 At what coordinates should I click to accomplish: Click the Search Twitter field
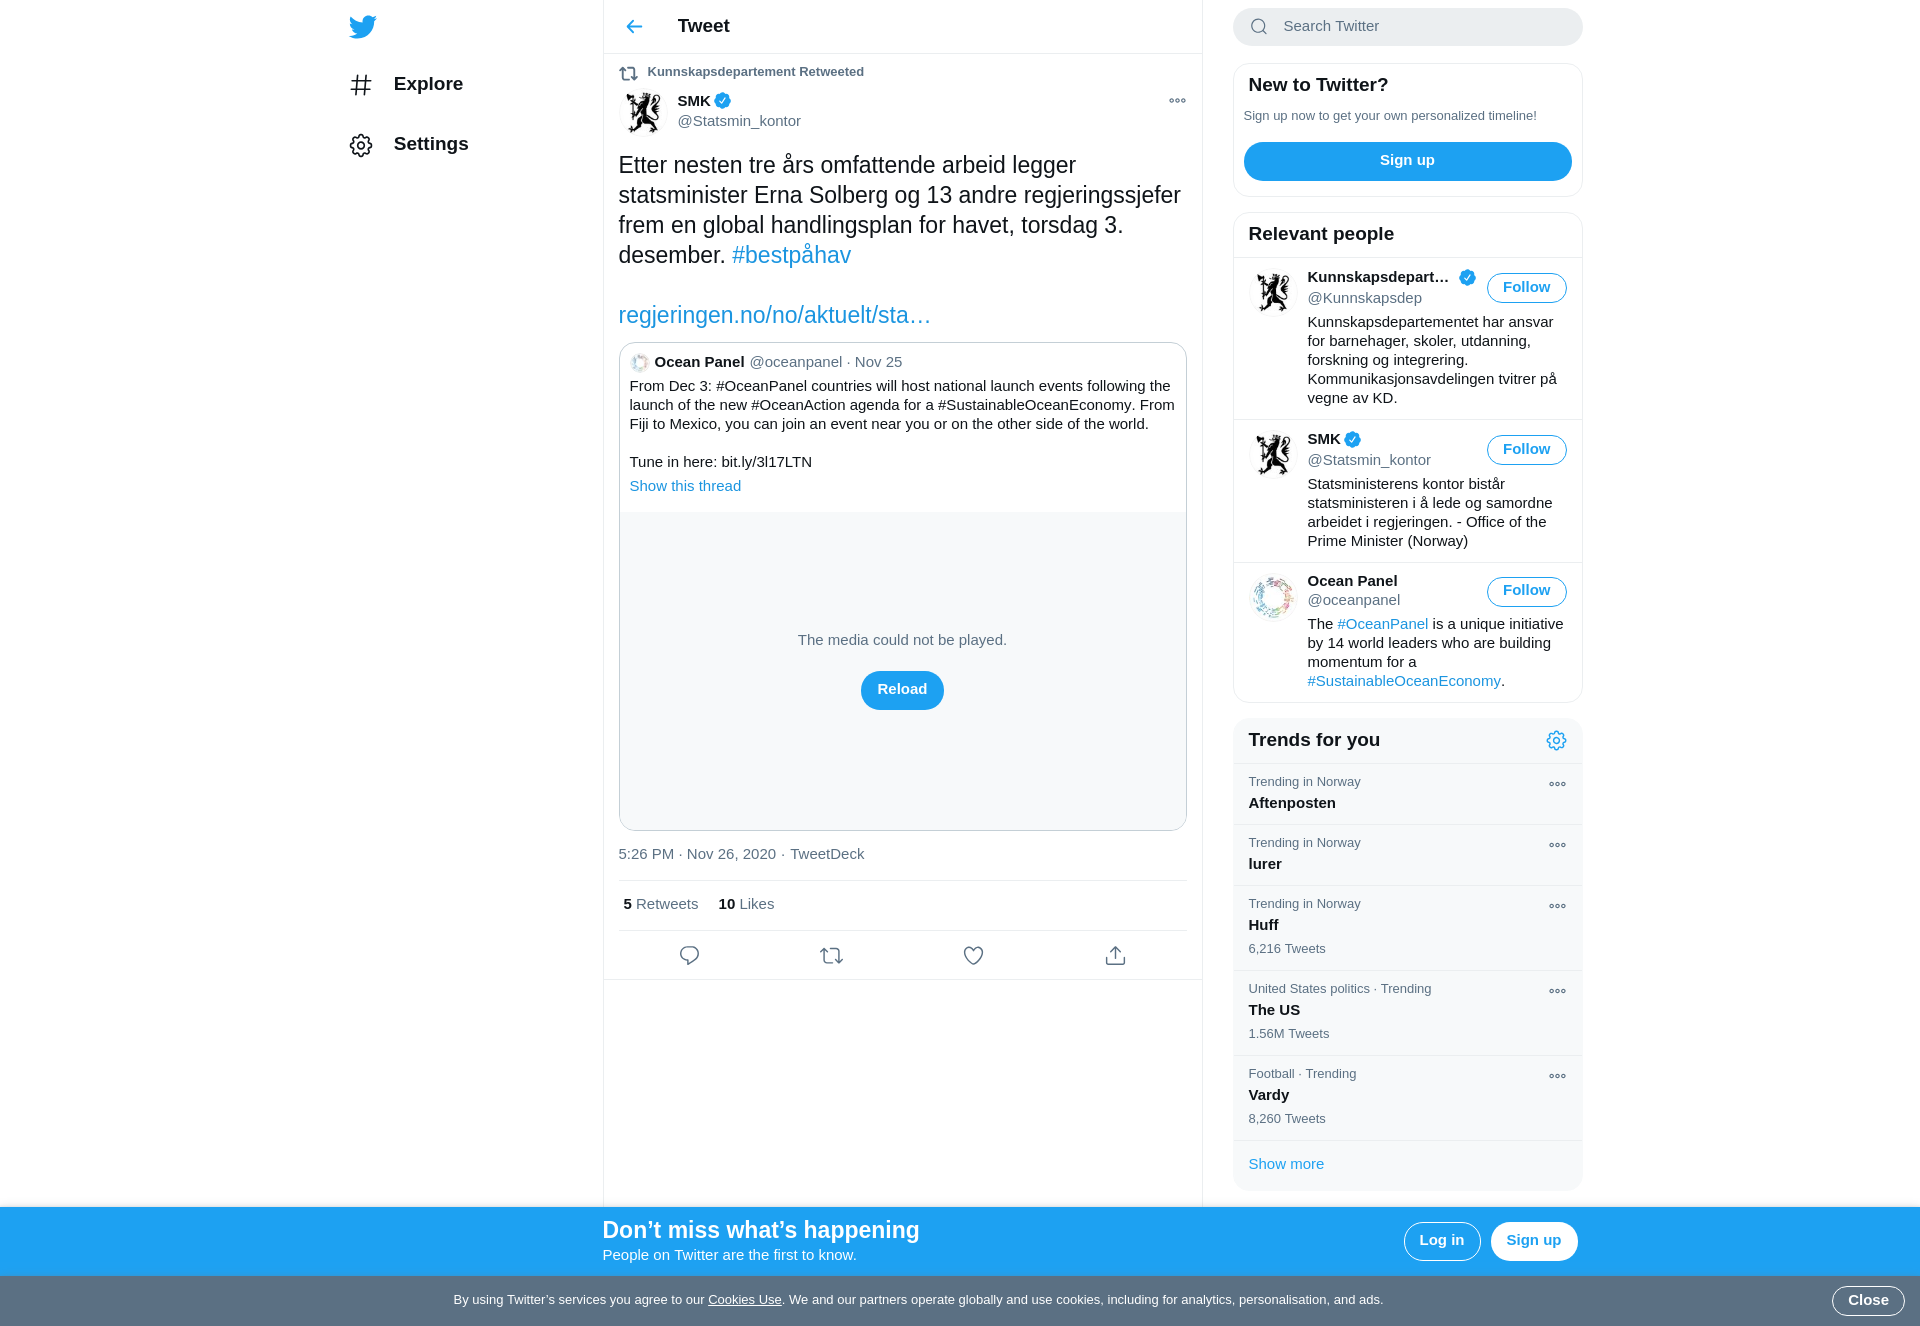1407,27
